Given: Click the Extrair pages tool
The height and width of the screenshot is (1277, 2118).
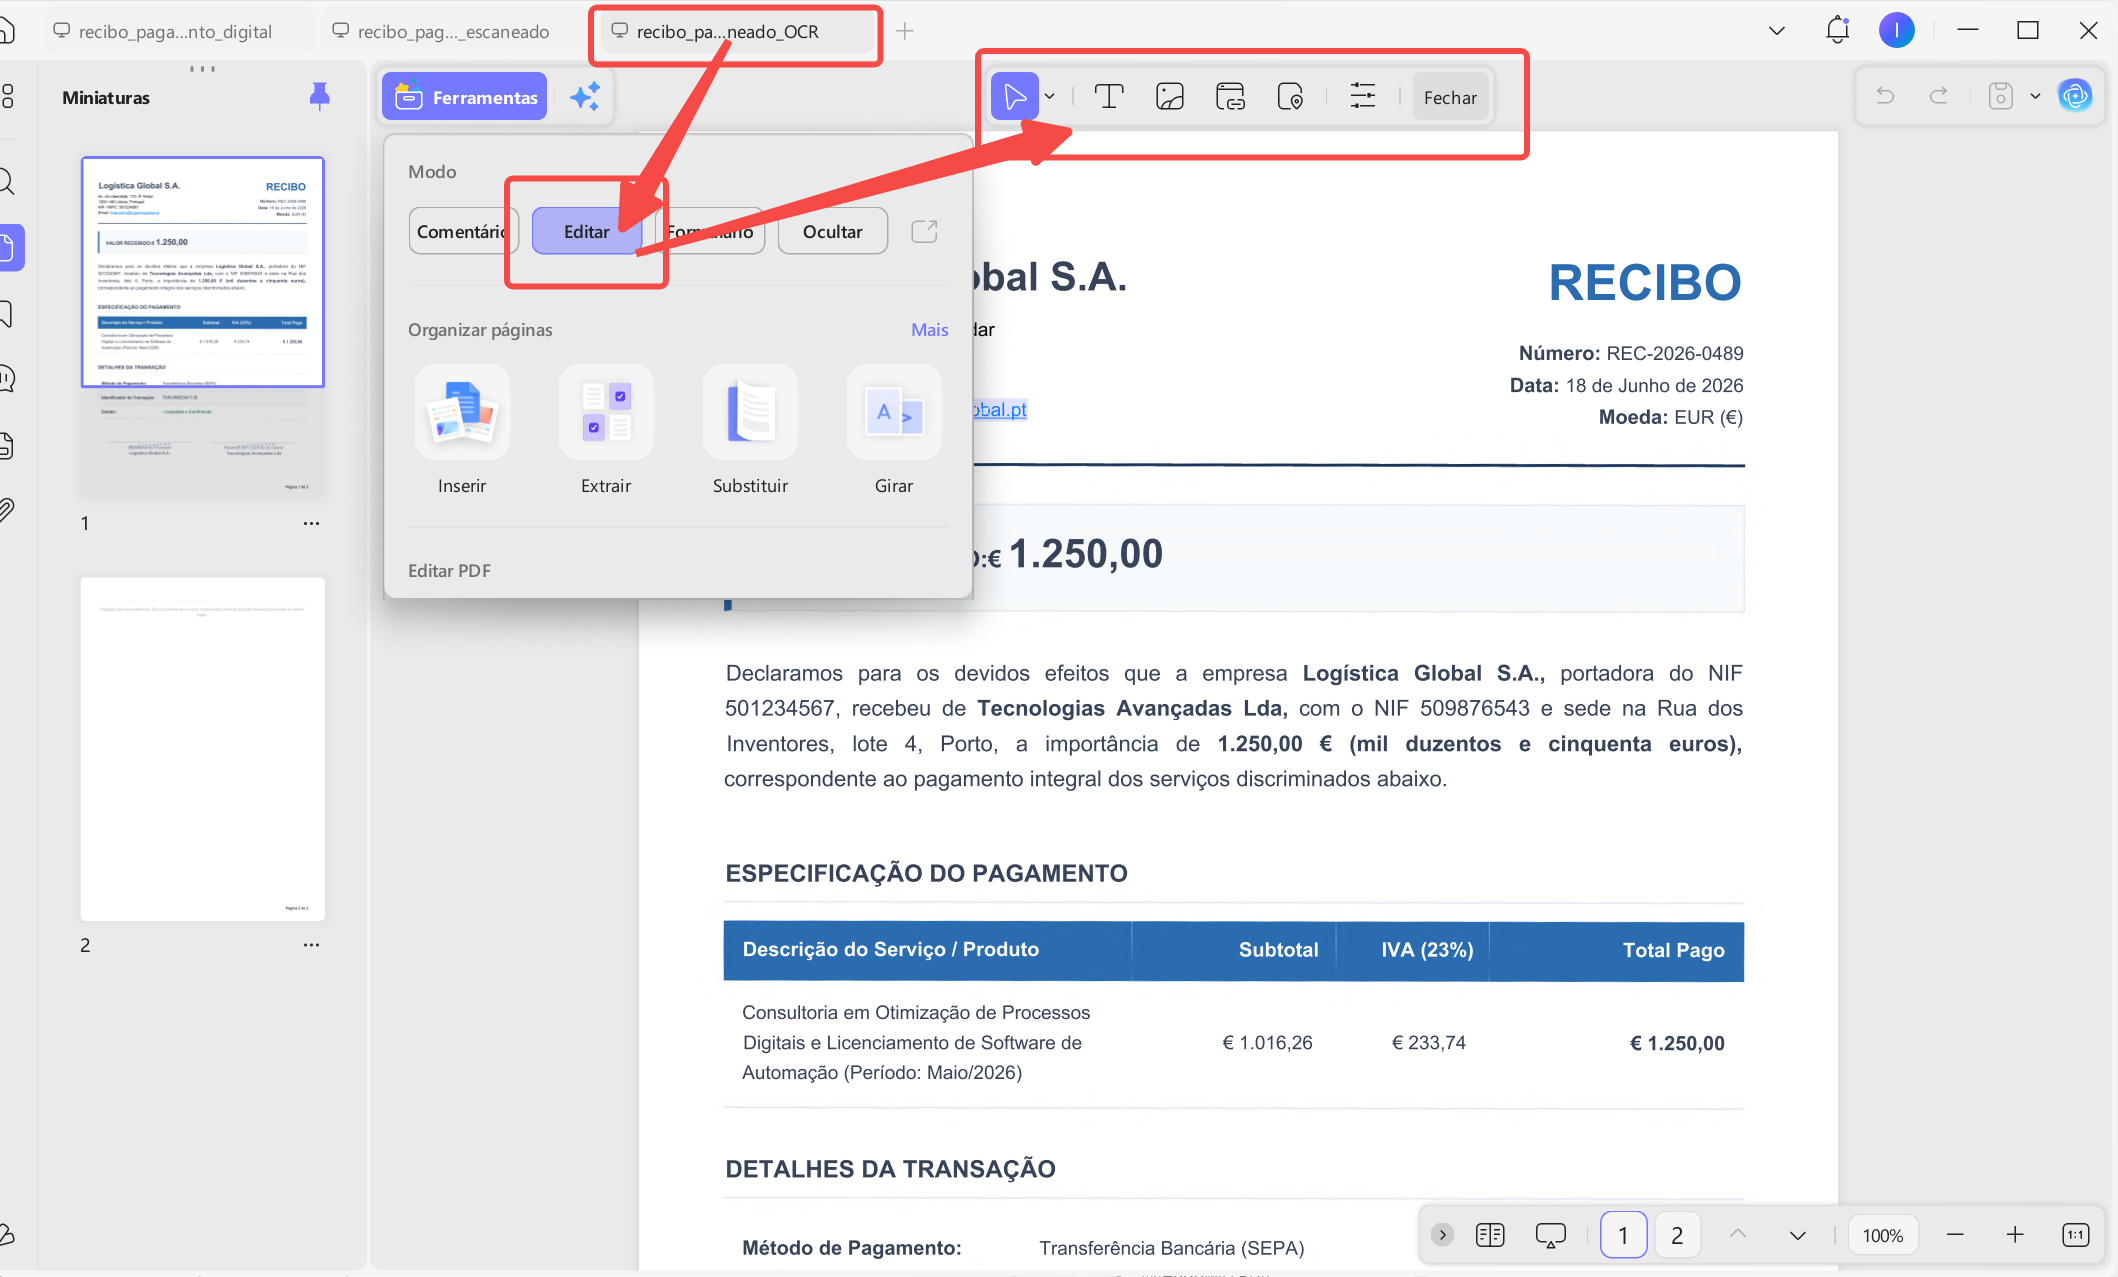Looking at the screenshot, I should (606, 431).
